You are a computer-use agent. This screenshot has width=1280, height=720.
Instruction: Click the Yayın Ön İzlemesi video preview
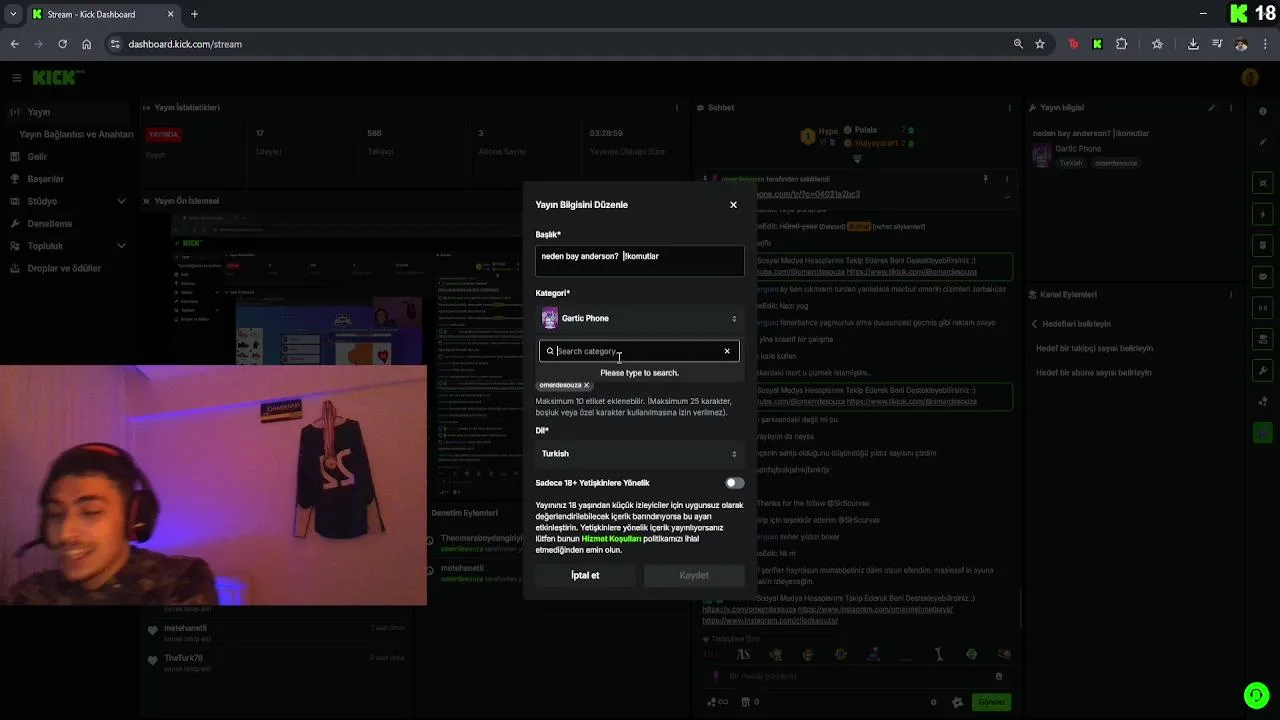[415, 355]
